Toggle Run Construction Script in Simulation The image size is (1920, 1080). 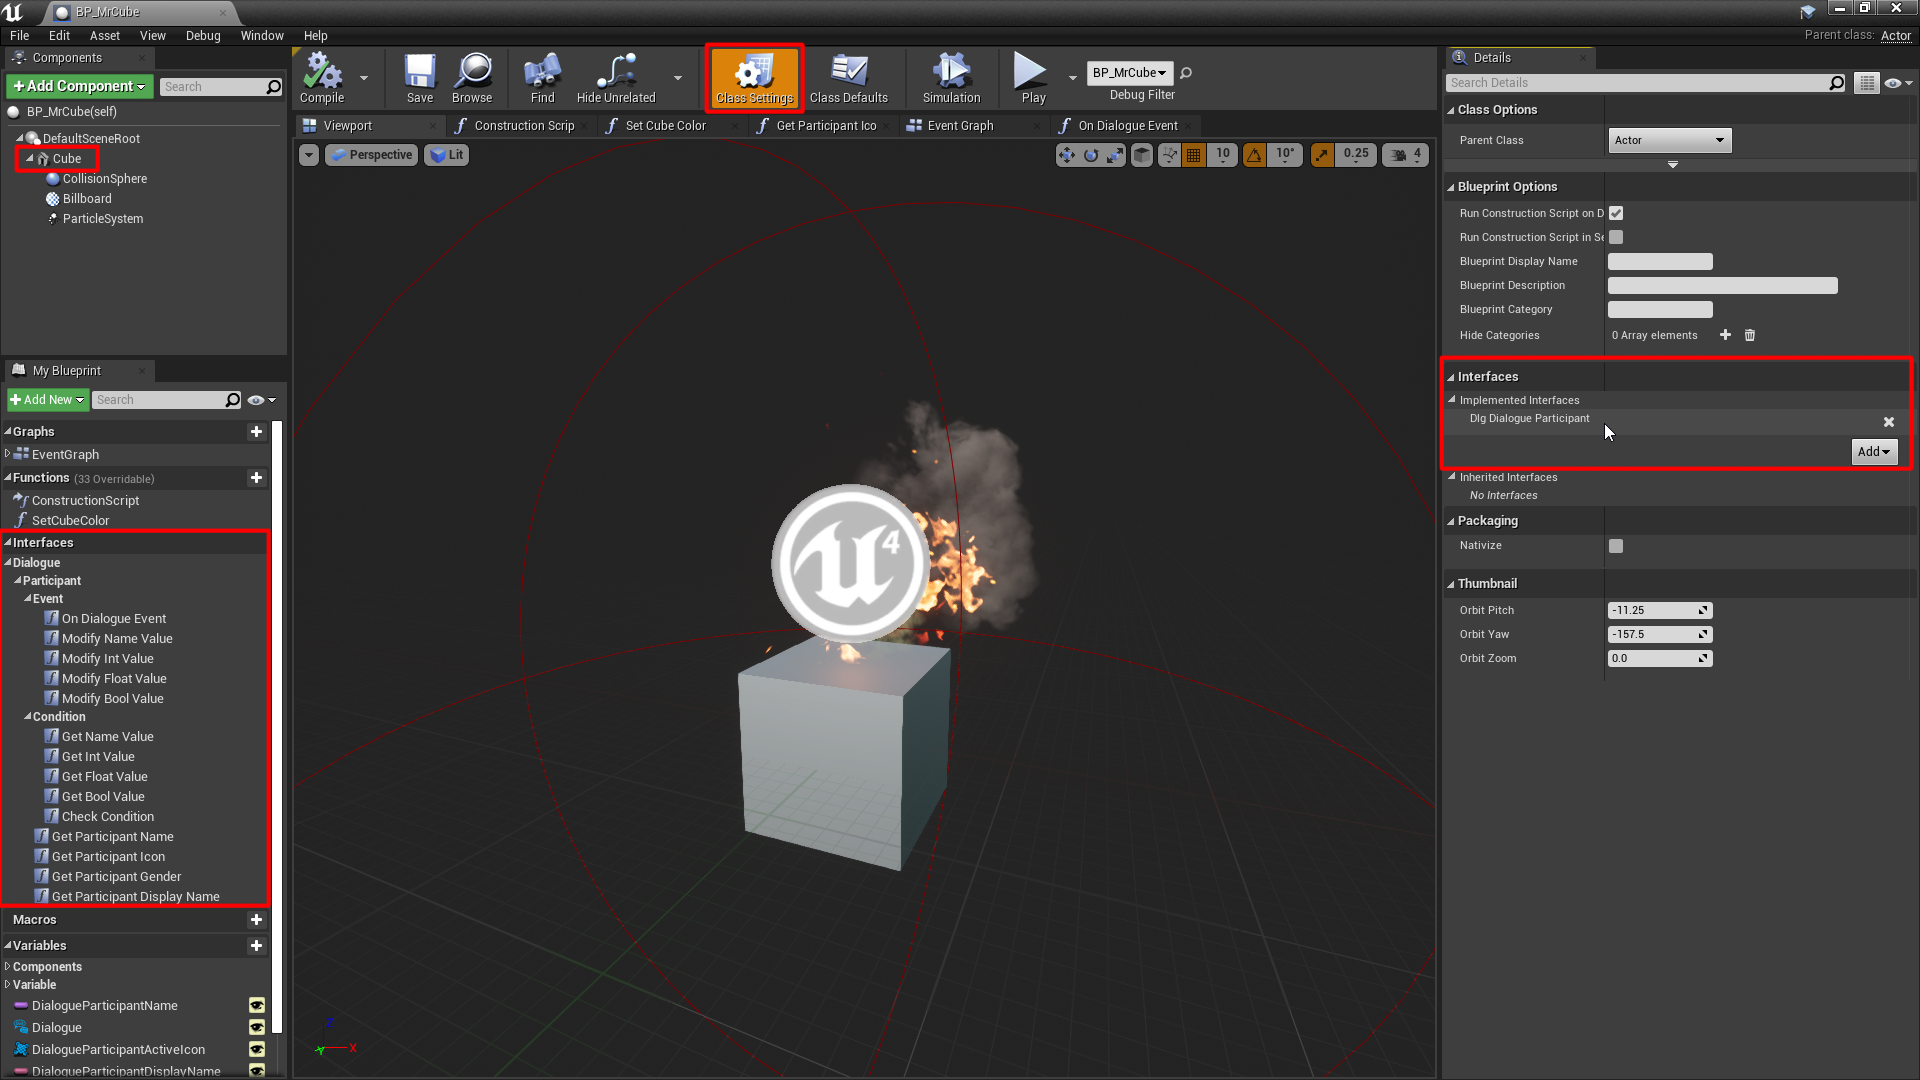1615,236
